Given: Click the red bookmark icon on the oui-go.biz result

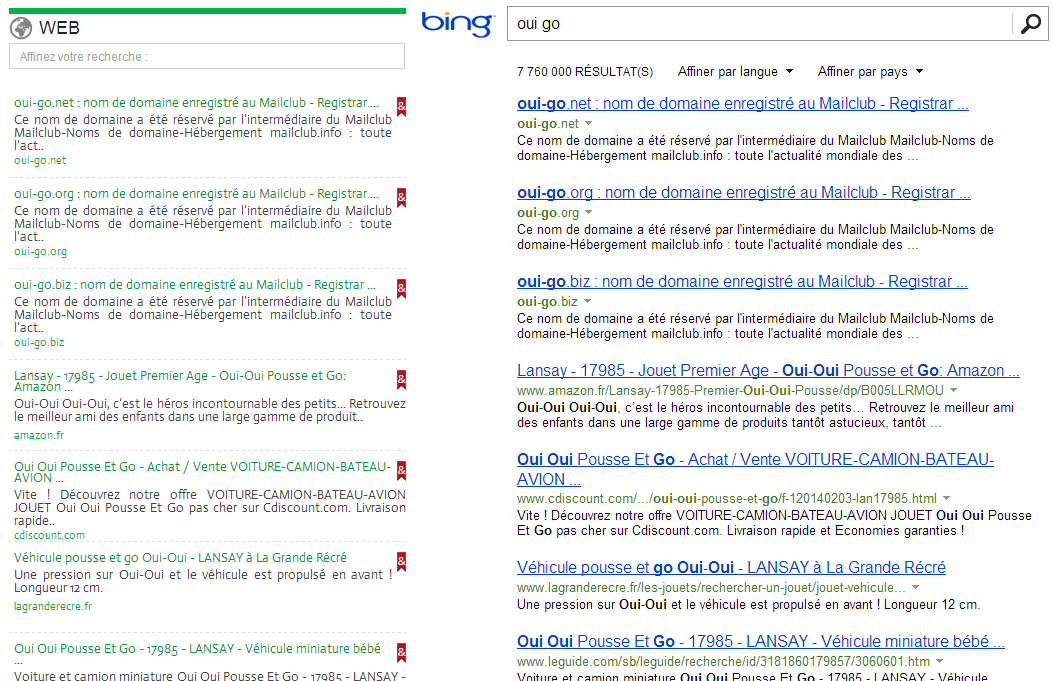Looking at the screenshot, I should pos(402,289).
